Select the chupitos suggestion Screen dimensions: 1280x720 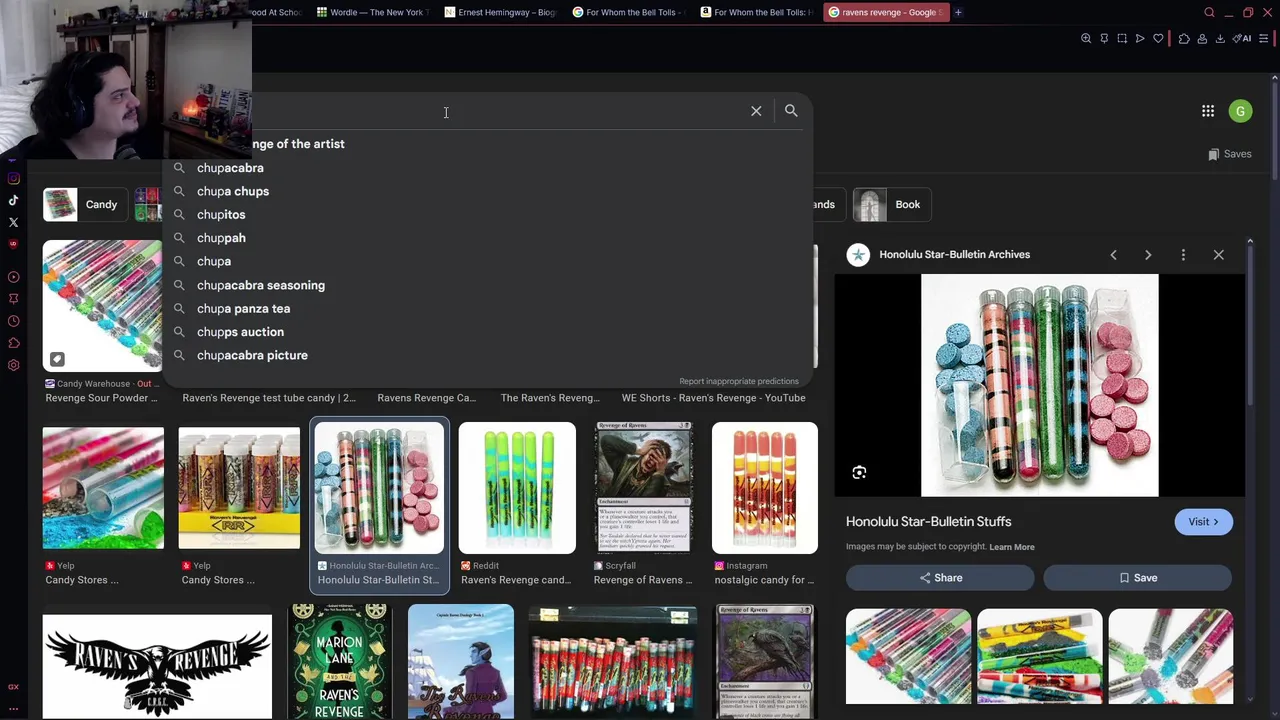[x=487, y=215]
